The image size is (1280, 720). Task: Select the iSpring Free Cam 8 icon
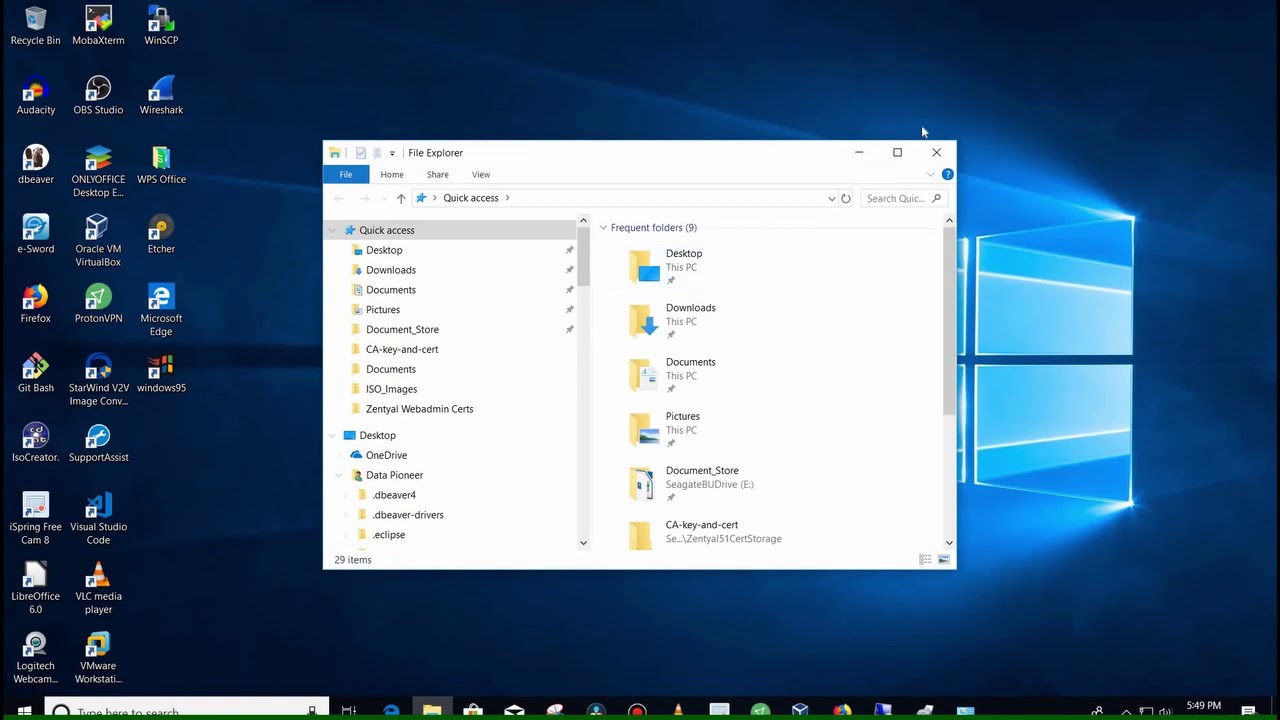[35, 518]
